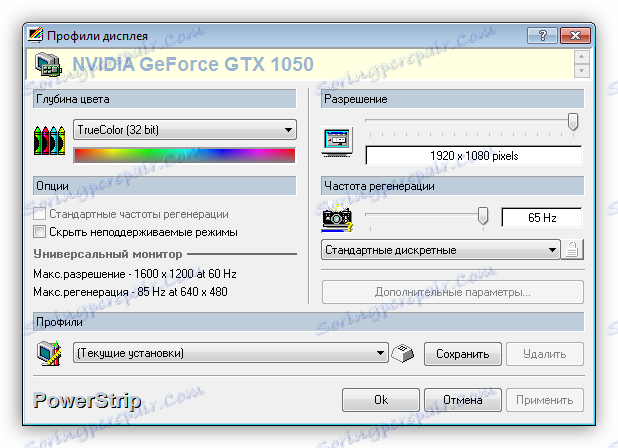Viewport: 618px width, 448px height.
Task: Click the profiles monitor with ruler icon
Action: click(49, 353)
